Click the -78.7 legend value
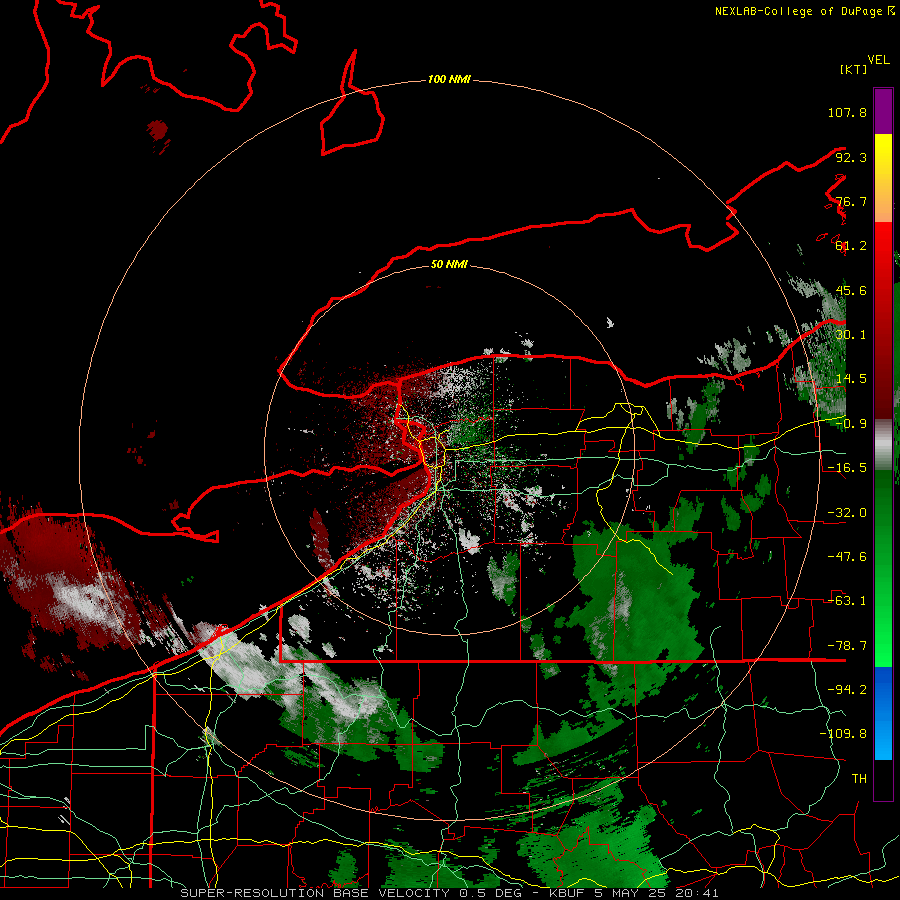The width and height of the screenshot is (900, 900). click(x=847, y=646)
